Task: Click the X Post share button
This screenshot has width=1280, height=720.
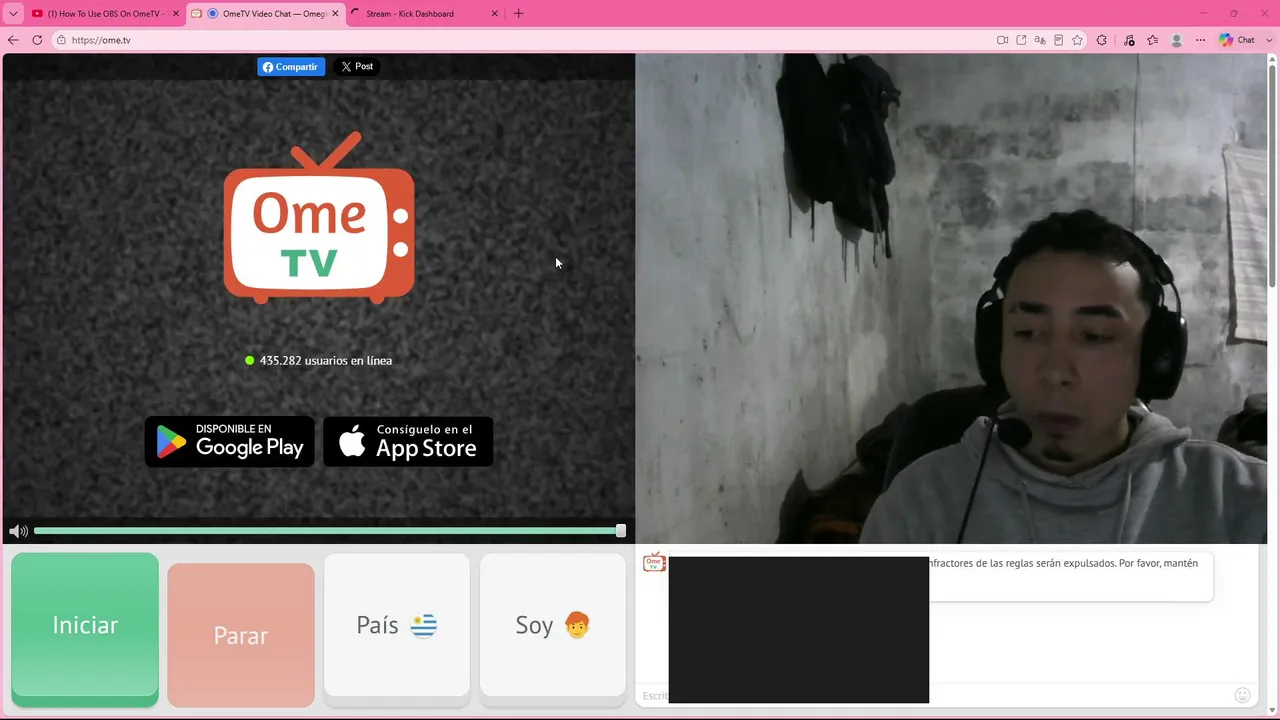Action: (356, 67)
